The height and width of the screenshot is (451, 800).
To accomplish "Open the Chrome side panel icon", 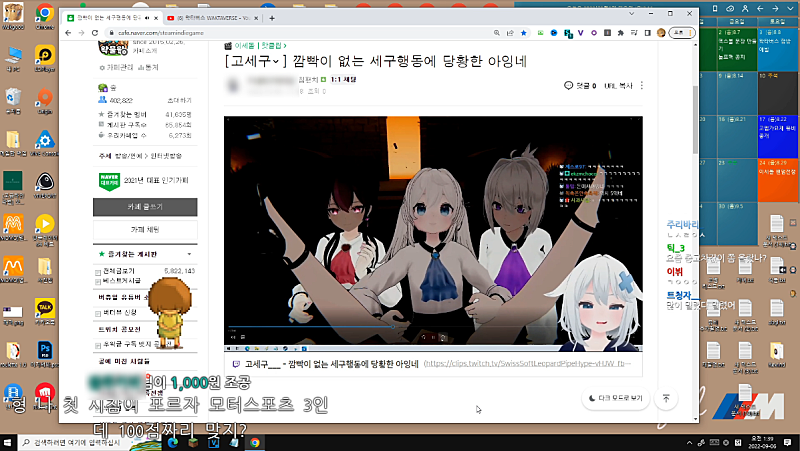I will [x=647, y=33].
